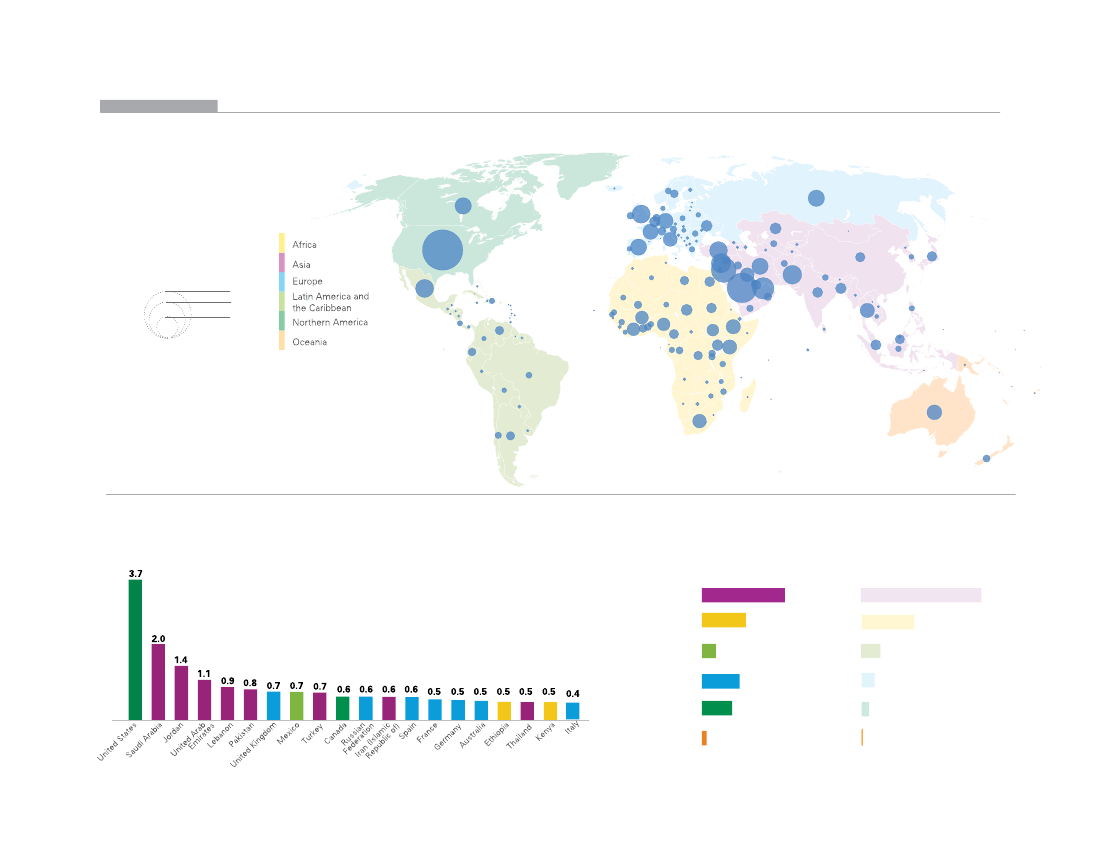Image resolution: width=1100 pixels, height=850 pixels.
Task: Click the Jordan bar in the chart
Action: (x=181, y=693)
